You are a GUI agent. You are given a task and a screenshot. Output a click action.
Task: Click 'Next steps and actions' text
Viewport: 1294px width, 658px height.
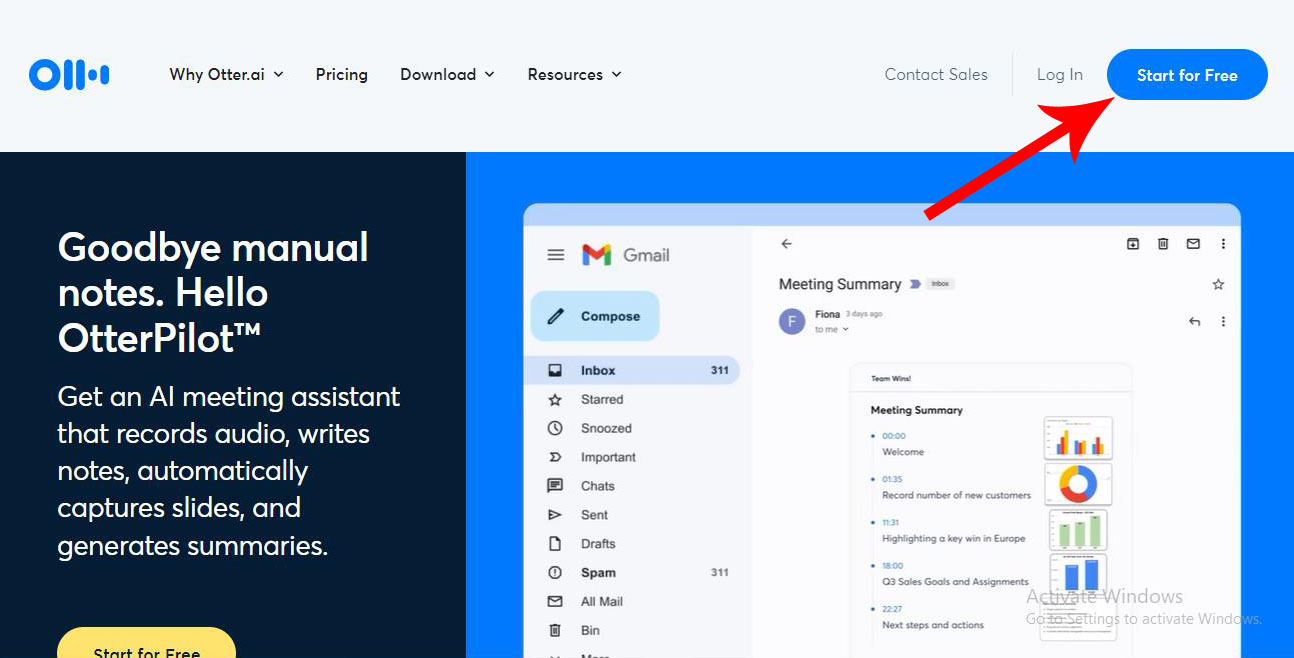(x=933, y=625)
